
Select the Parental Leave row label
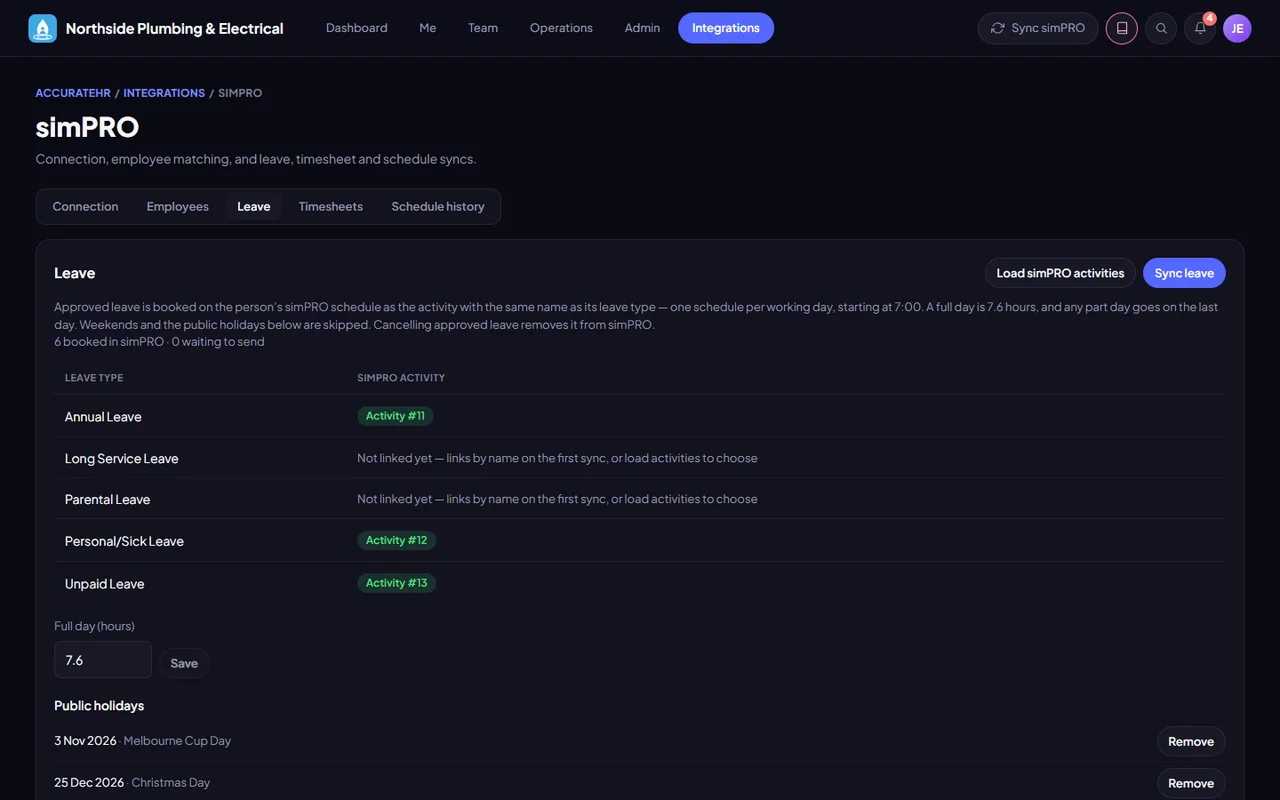coord(108,500)
